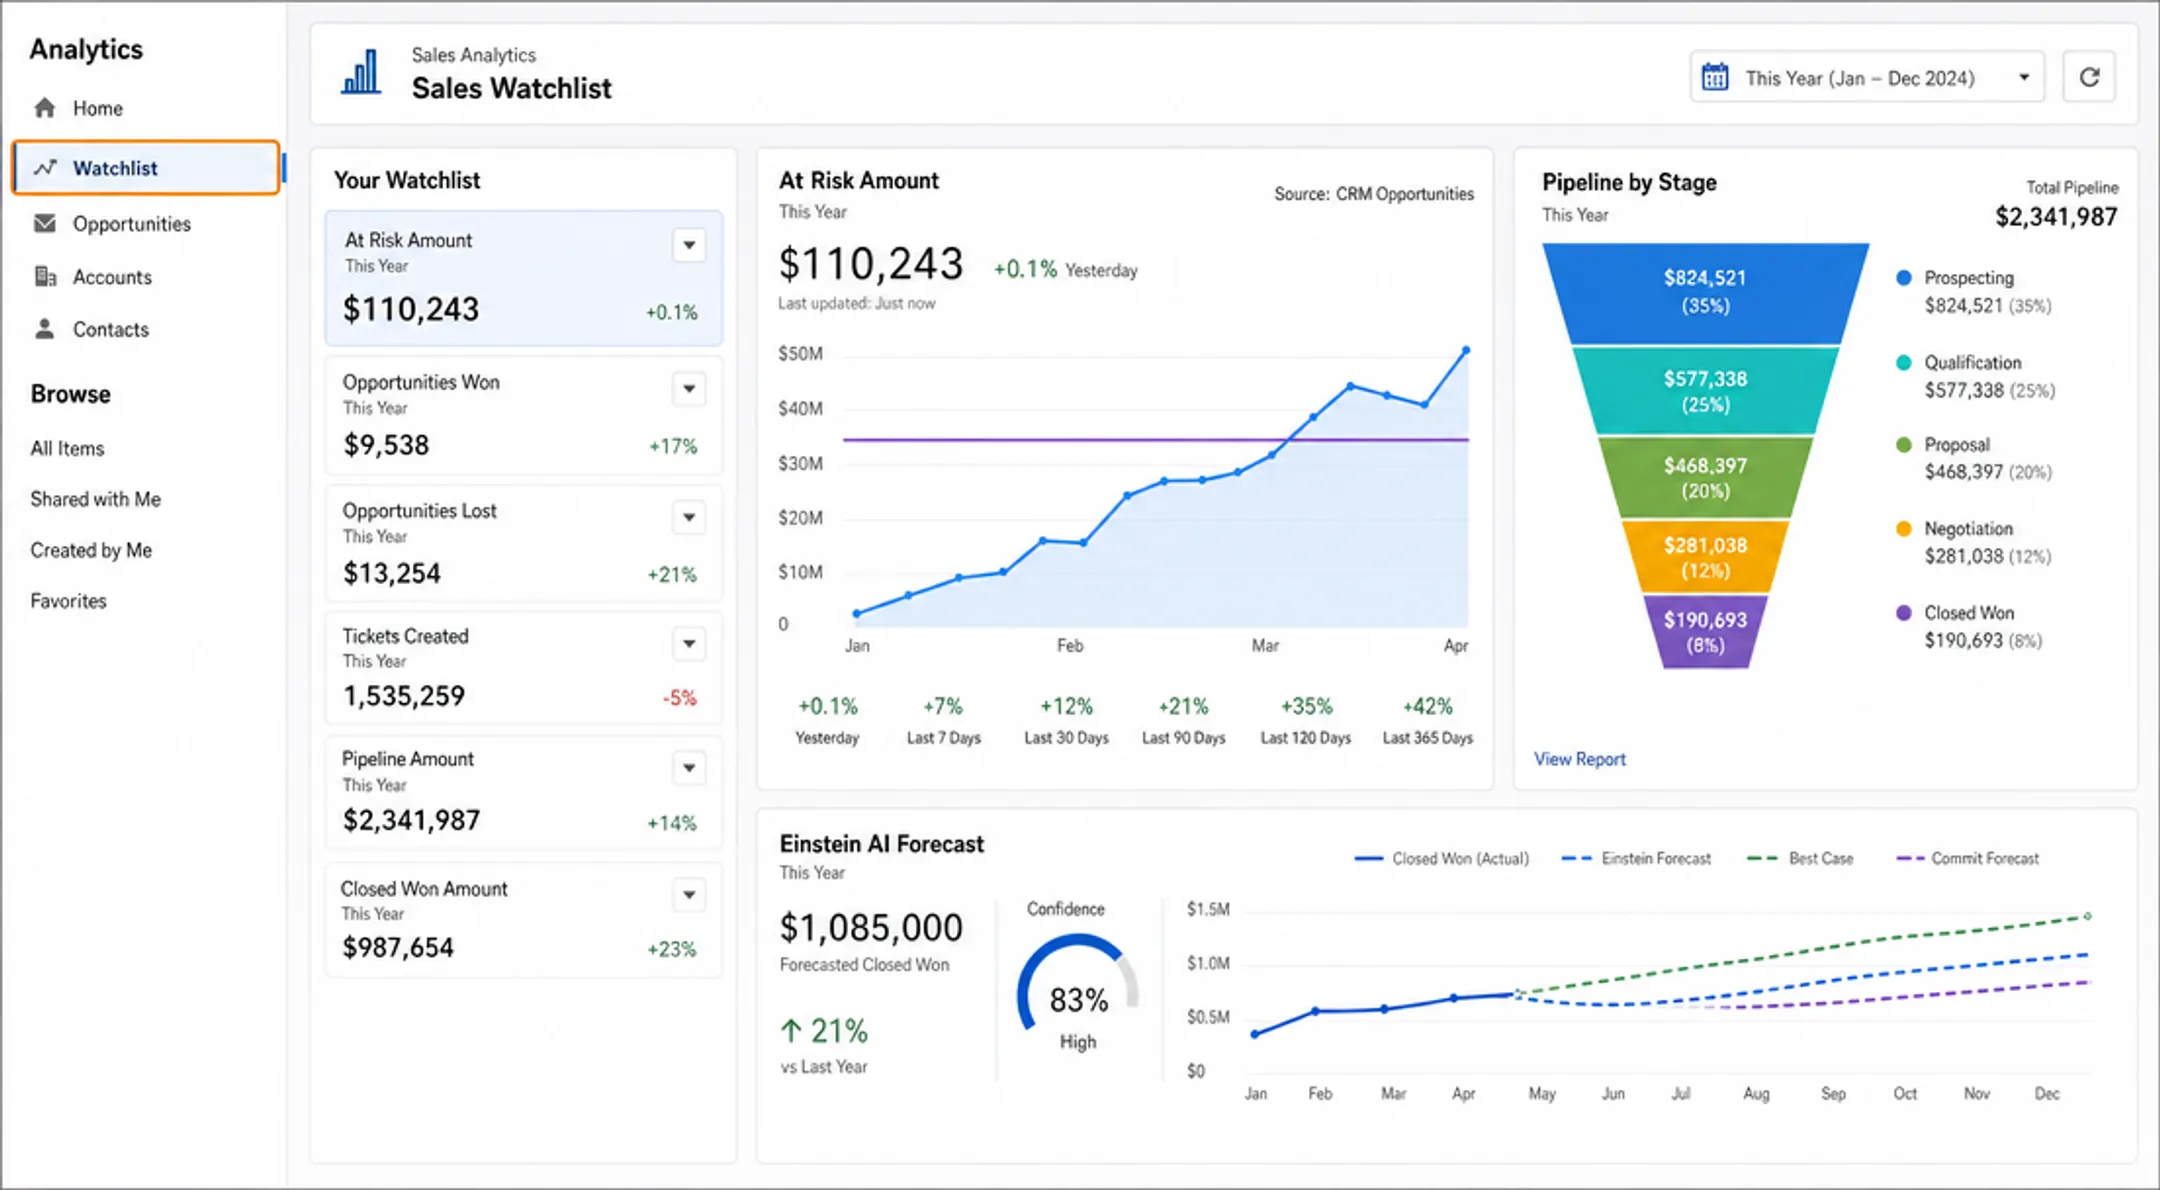
Task: Select the Opportunities Lost $13,254 card
Action: 523,543
